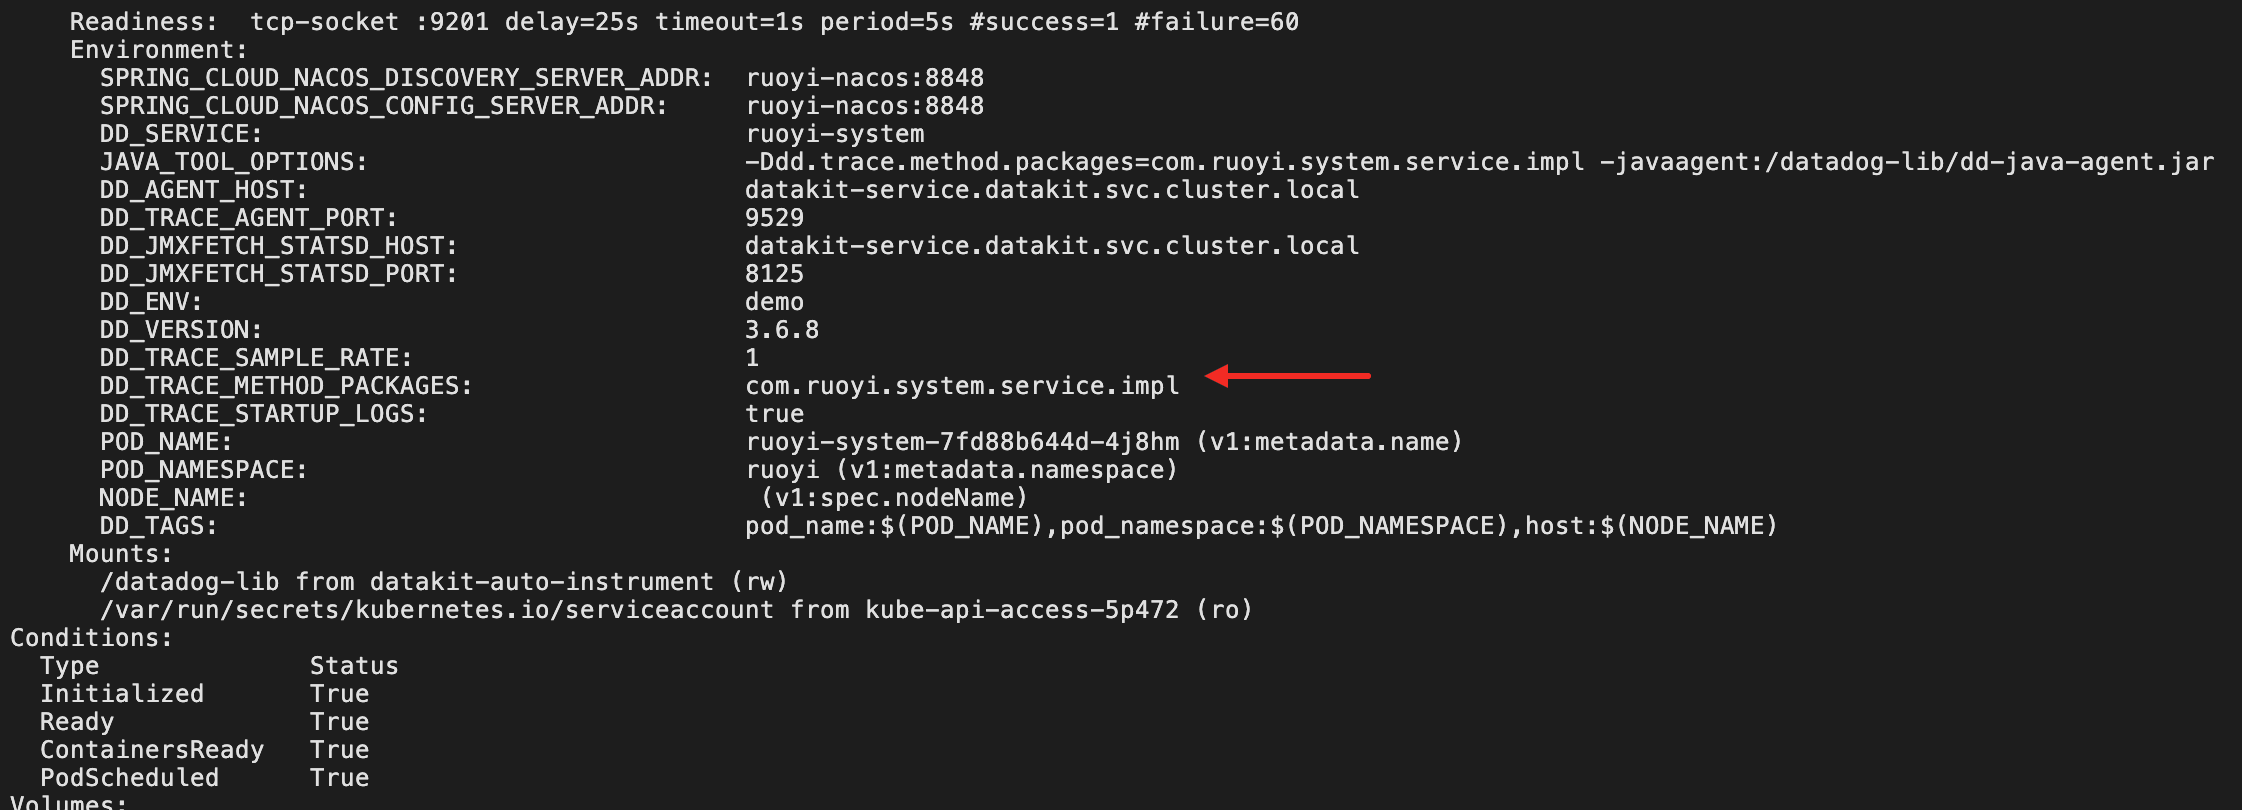Click the Readiness tcp-socket probe line
Image resolution: width=2242 pixels, height=810 pixels.
pos(684,22)
